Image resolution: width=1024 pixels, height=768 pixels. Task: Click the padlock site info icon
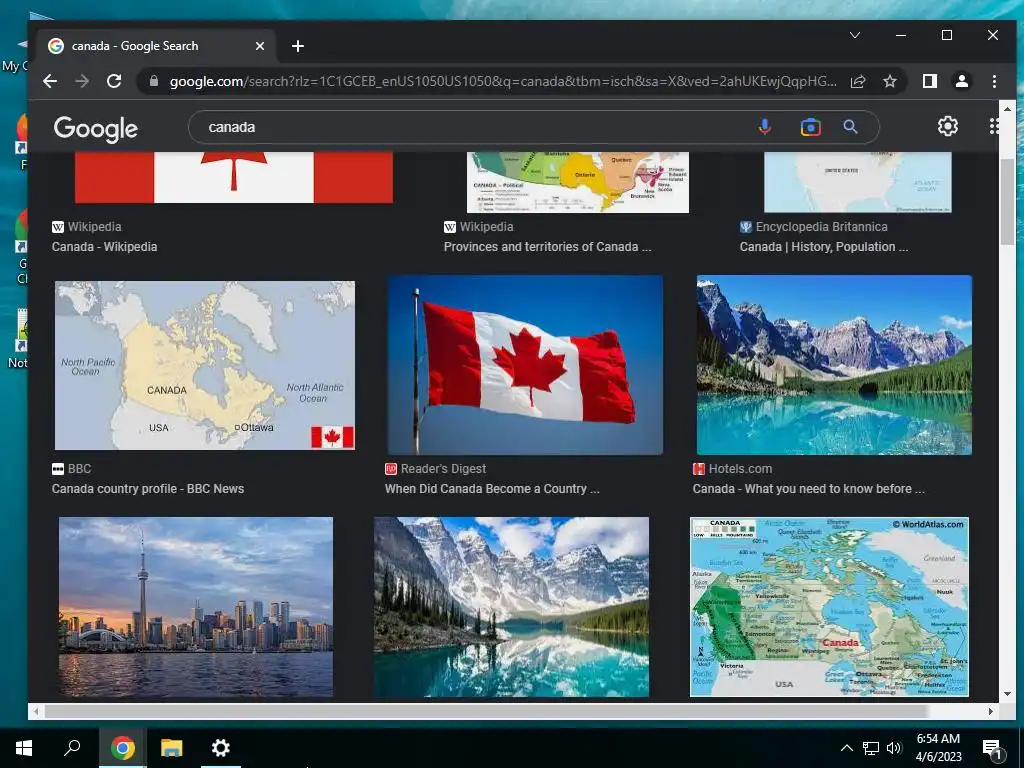(154, 81)
